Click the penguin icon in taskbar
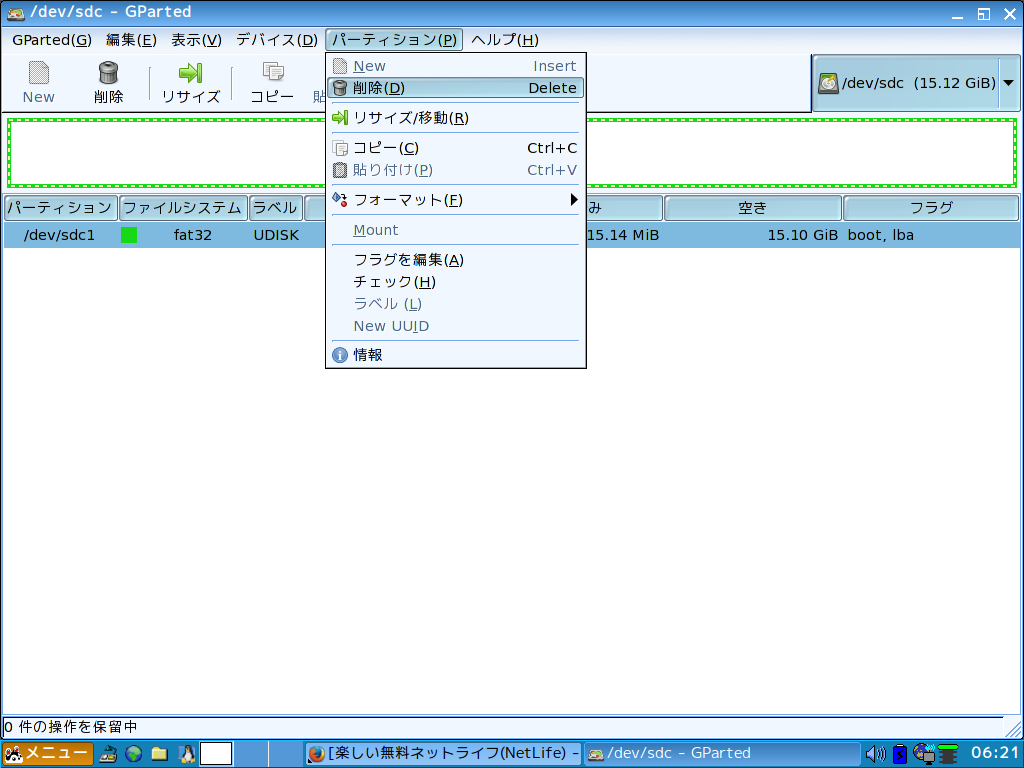This screenshot has height=768, width=1024. [x=187, y=754]
